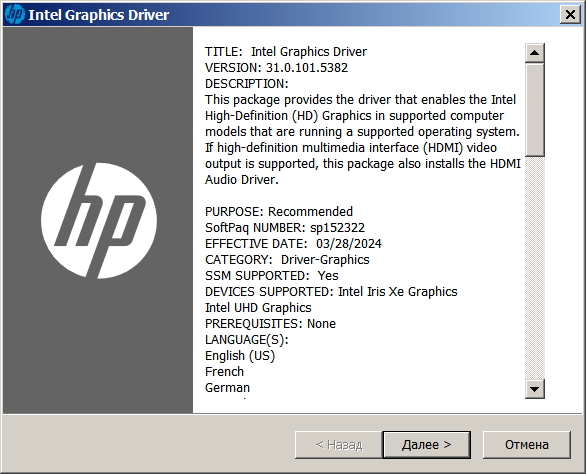Click the VERSION: 31.0.101.5382 line
Screen dimensions: 586x474
coord(276,68)
